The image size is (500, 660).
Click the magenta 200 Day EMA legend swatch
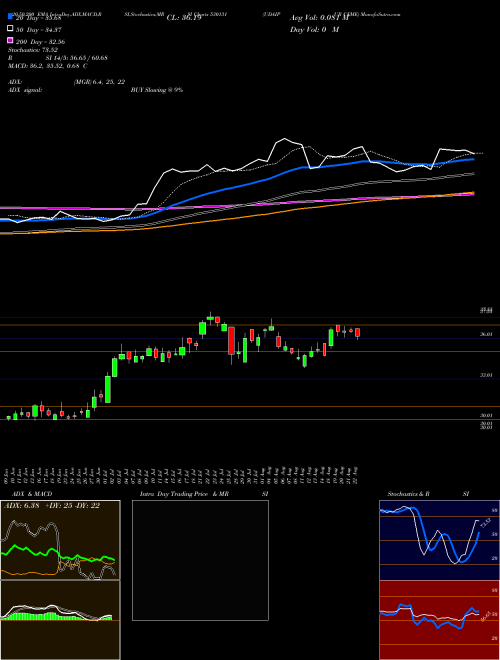tap(10, 40)
